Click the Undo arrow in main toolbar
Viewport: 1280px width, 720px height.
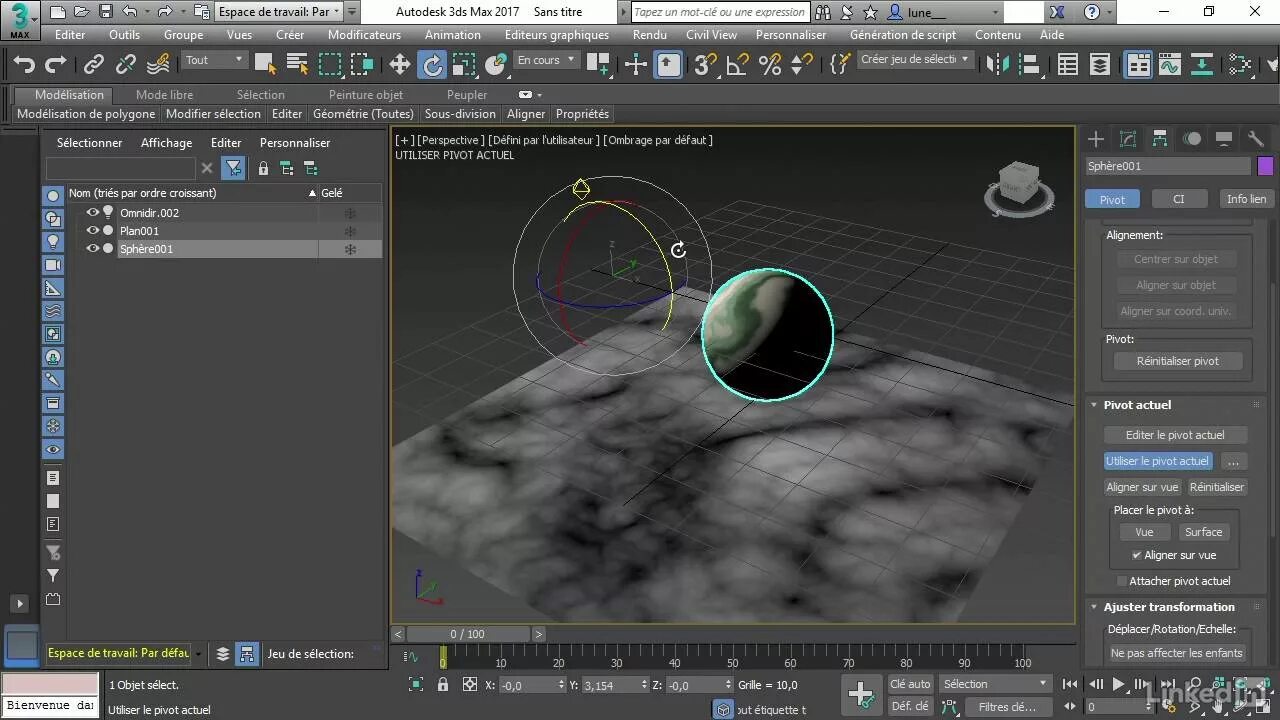tap(24, 65)
